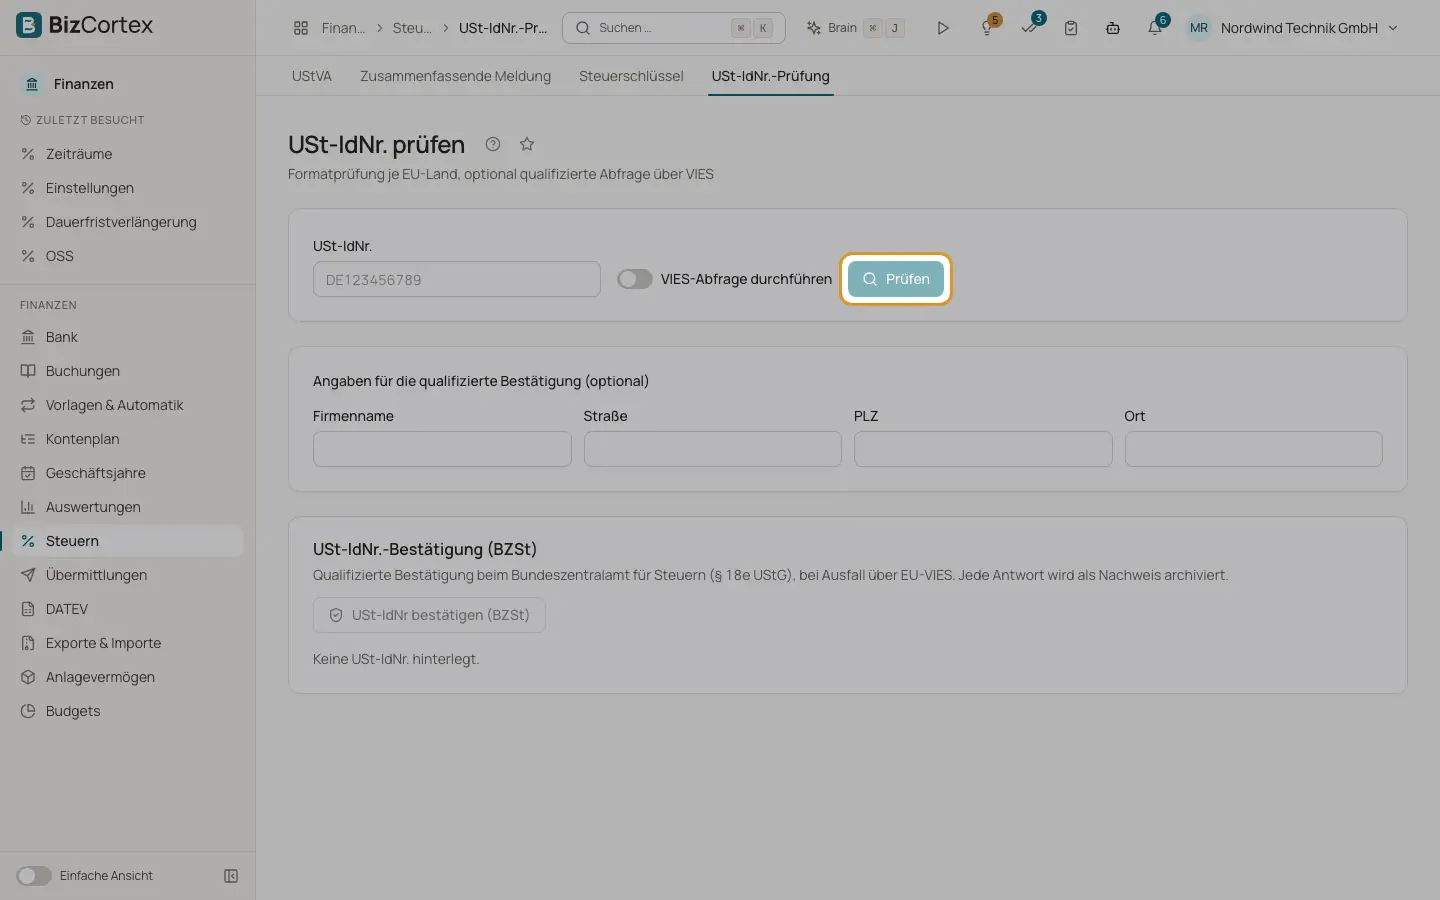Image resolution: width=1440 pixels, height=900 pixels.
Task: Click USt-IdNr bestätigen (BZSt) button
Action: [x=429, y=615]
